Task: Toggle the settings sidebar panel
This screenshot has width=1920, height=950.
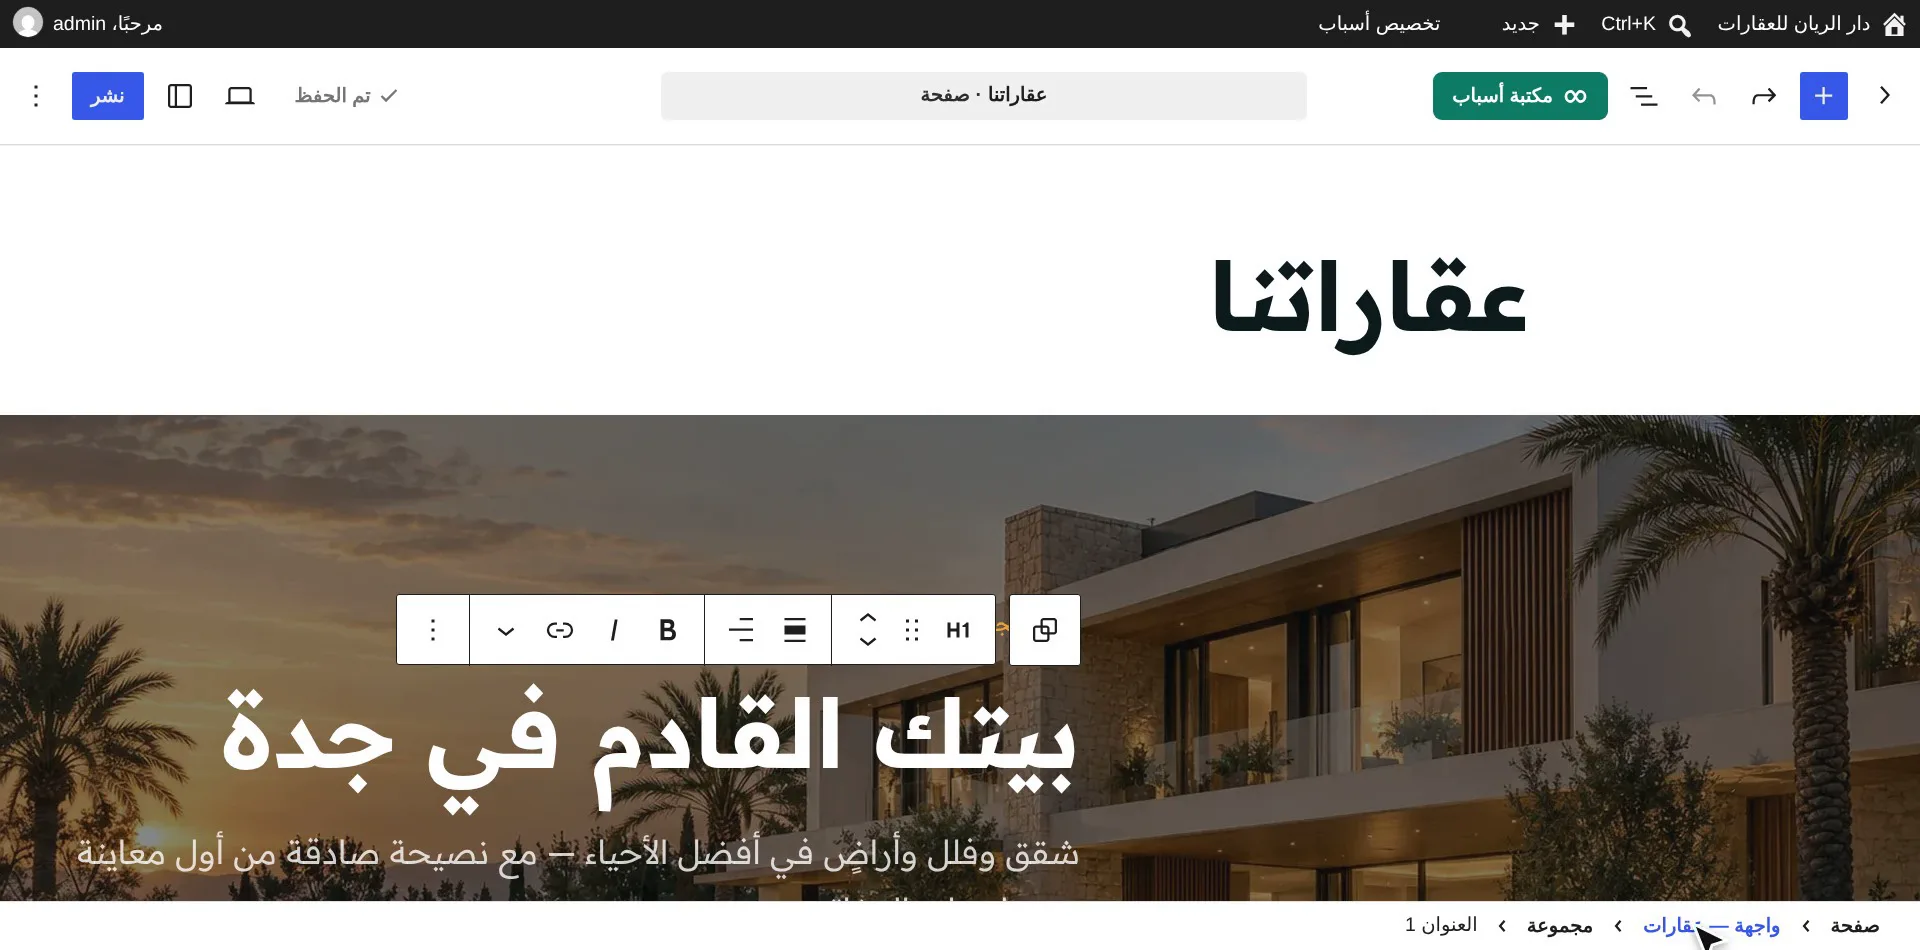Action: tap(180, 96)
